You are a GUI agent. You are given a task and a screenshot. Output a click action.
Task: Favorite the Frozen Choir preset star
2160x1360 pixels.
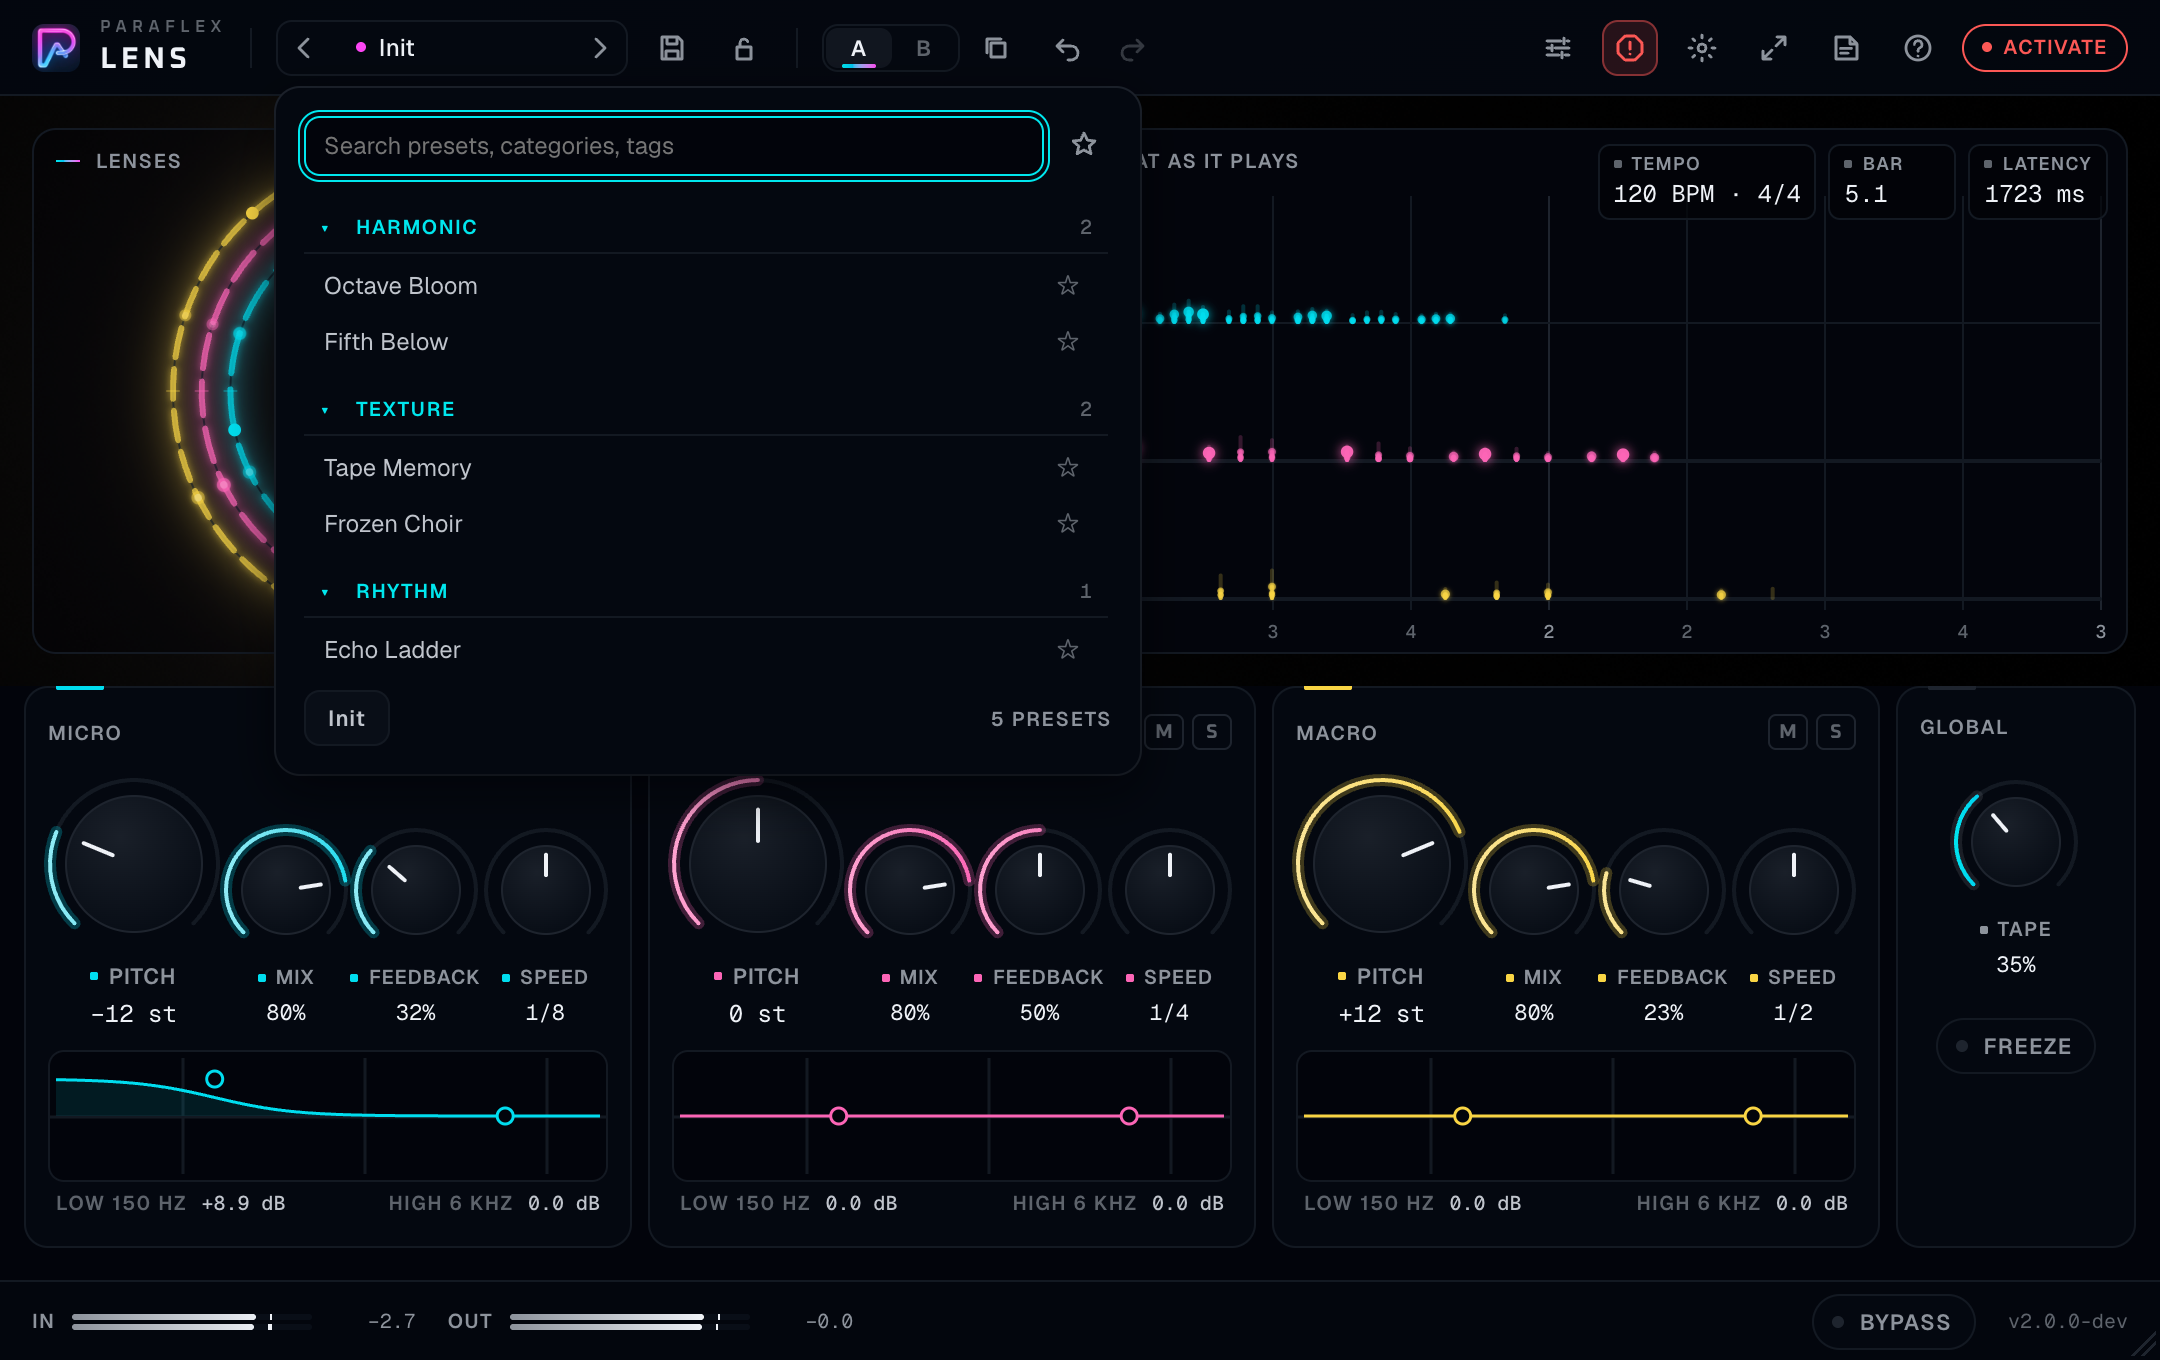(1068, 524)
